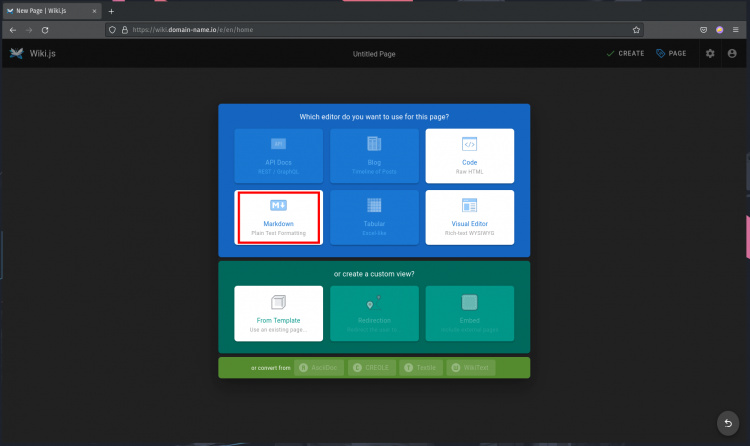The height and width of the screenshot is (446, 750).
Task: Reload the page in the browser
Action: click(x=45, y=30)
